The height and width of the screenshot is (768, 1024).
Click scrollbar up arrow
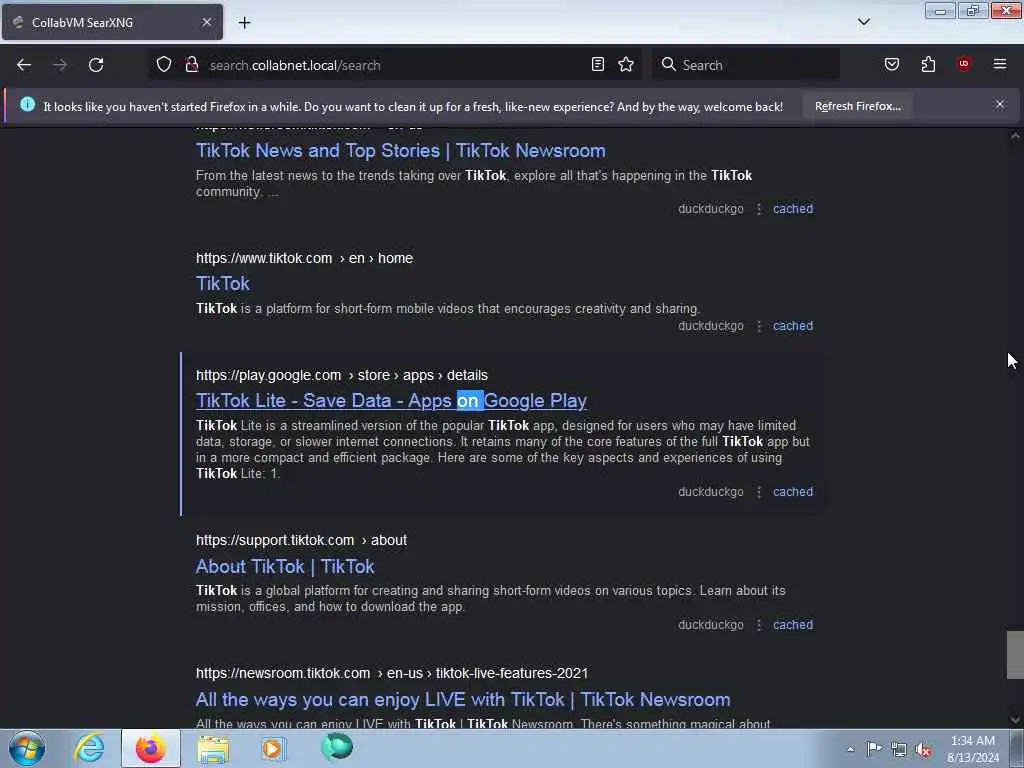[x=1015, y=136]
